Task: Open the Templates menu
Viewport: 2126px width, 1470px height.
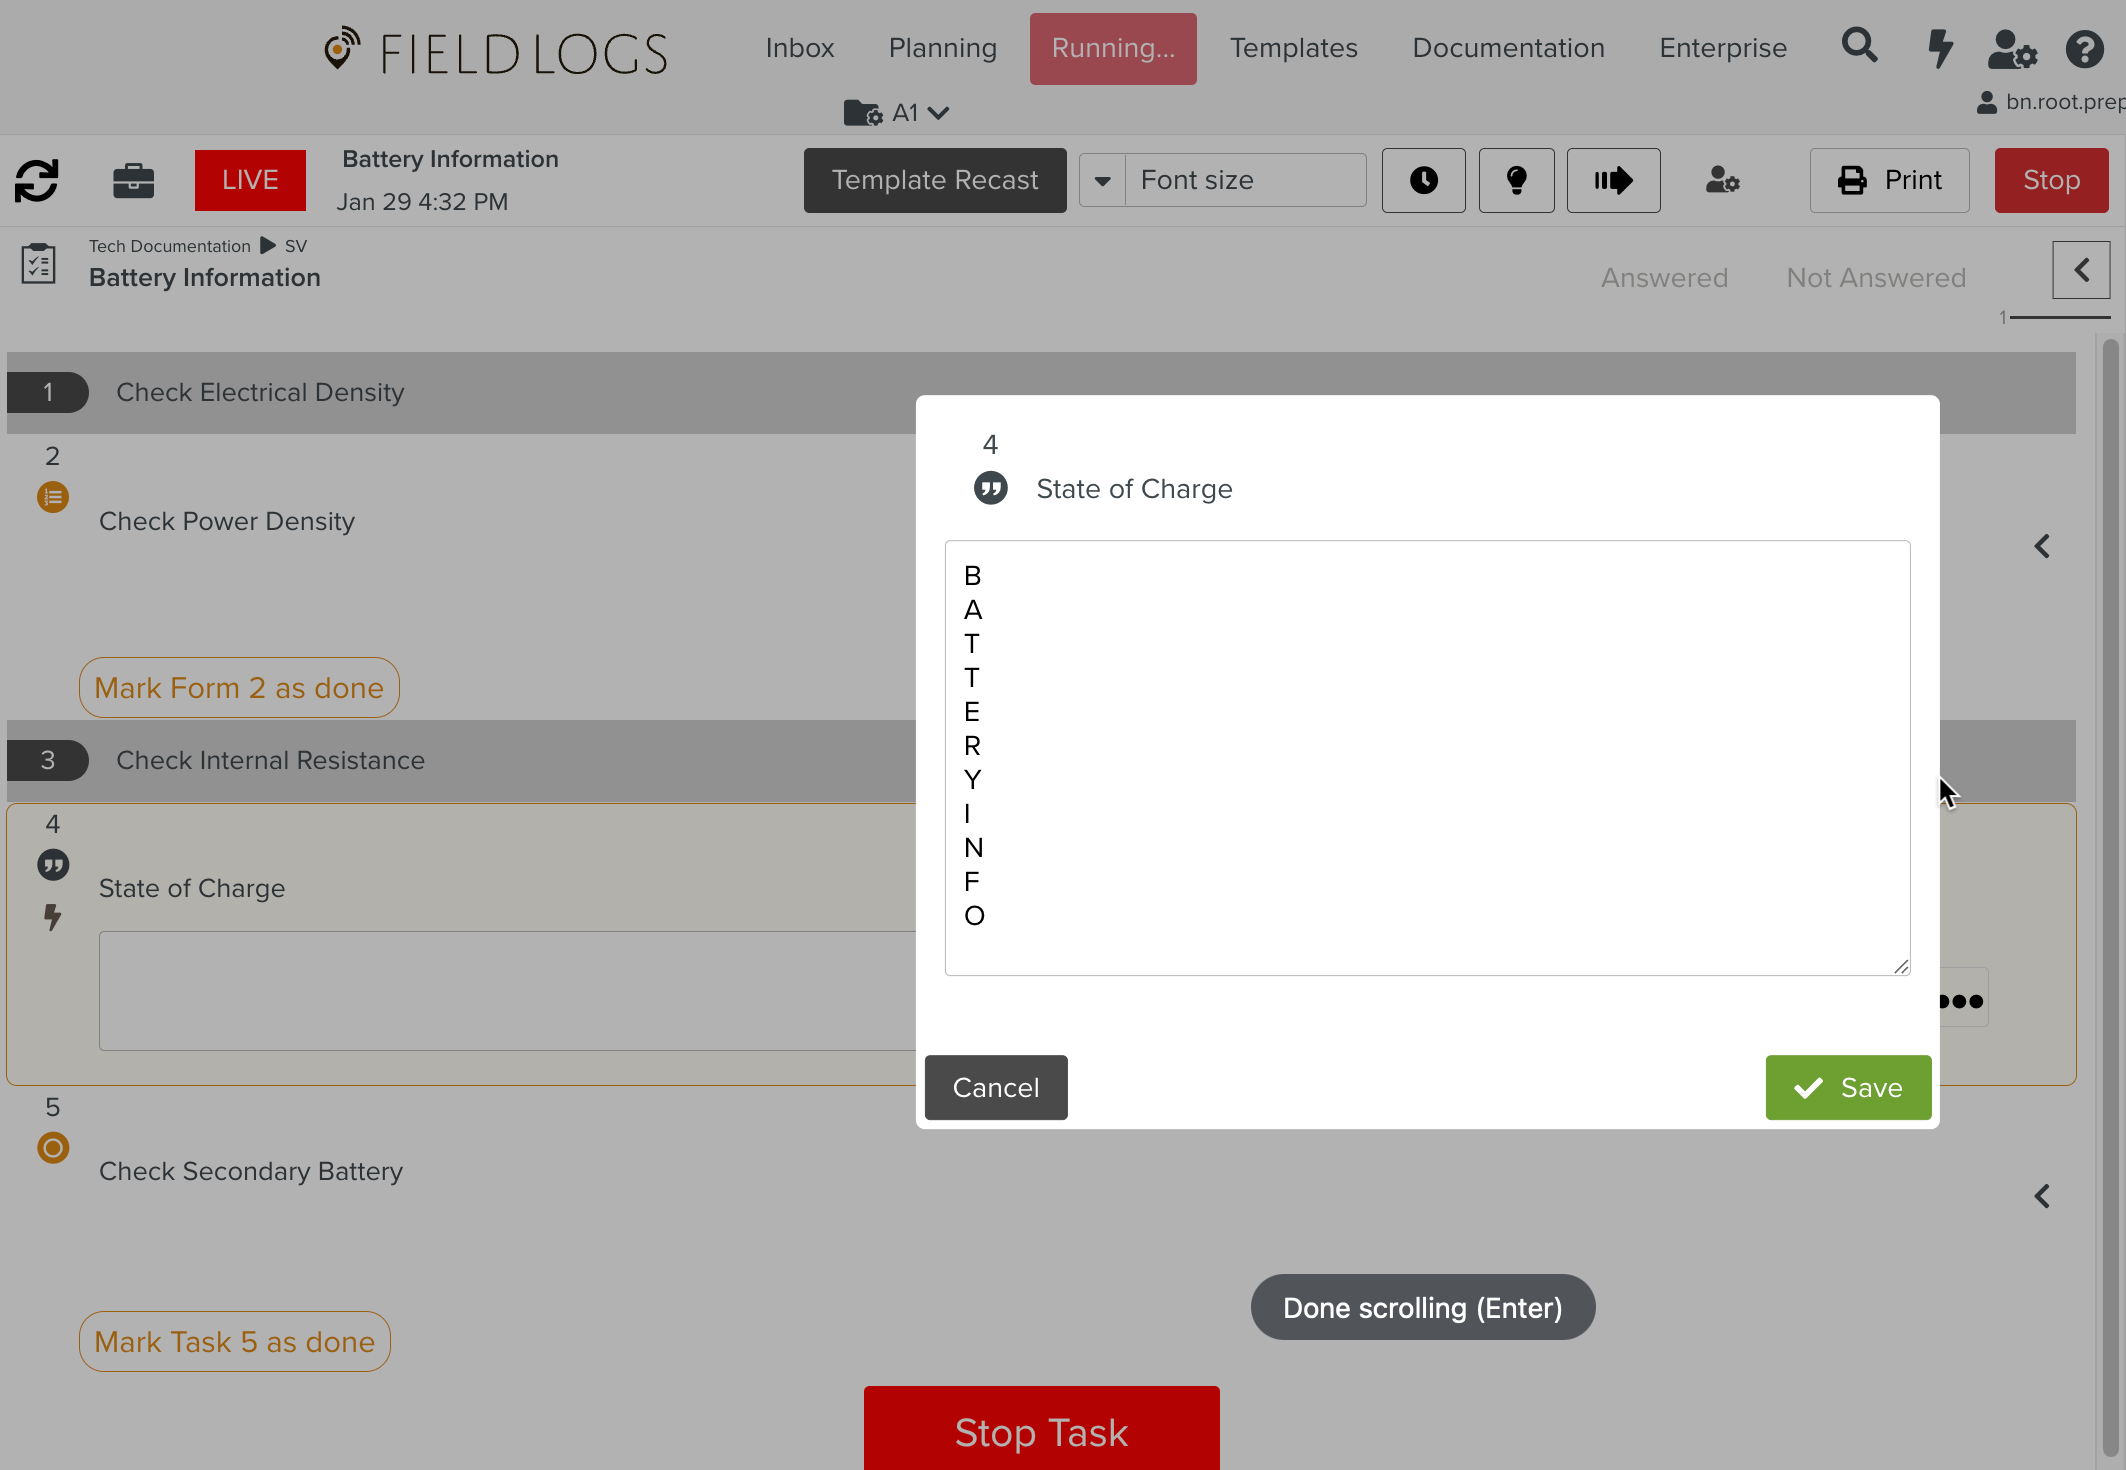Action: pos(1293,48)
